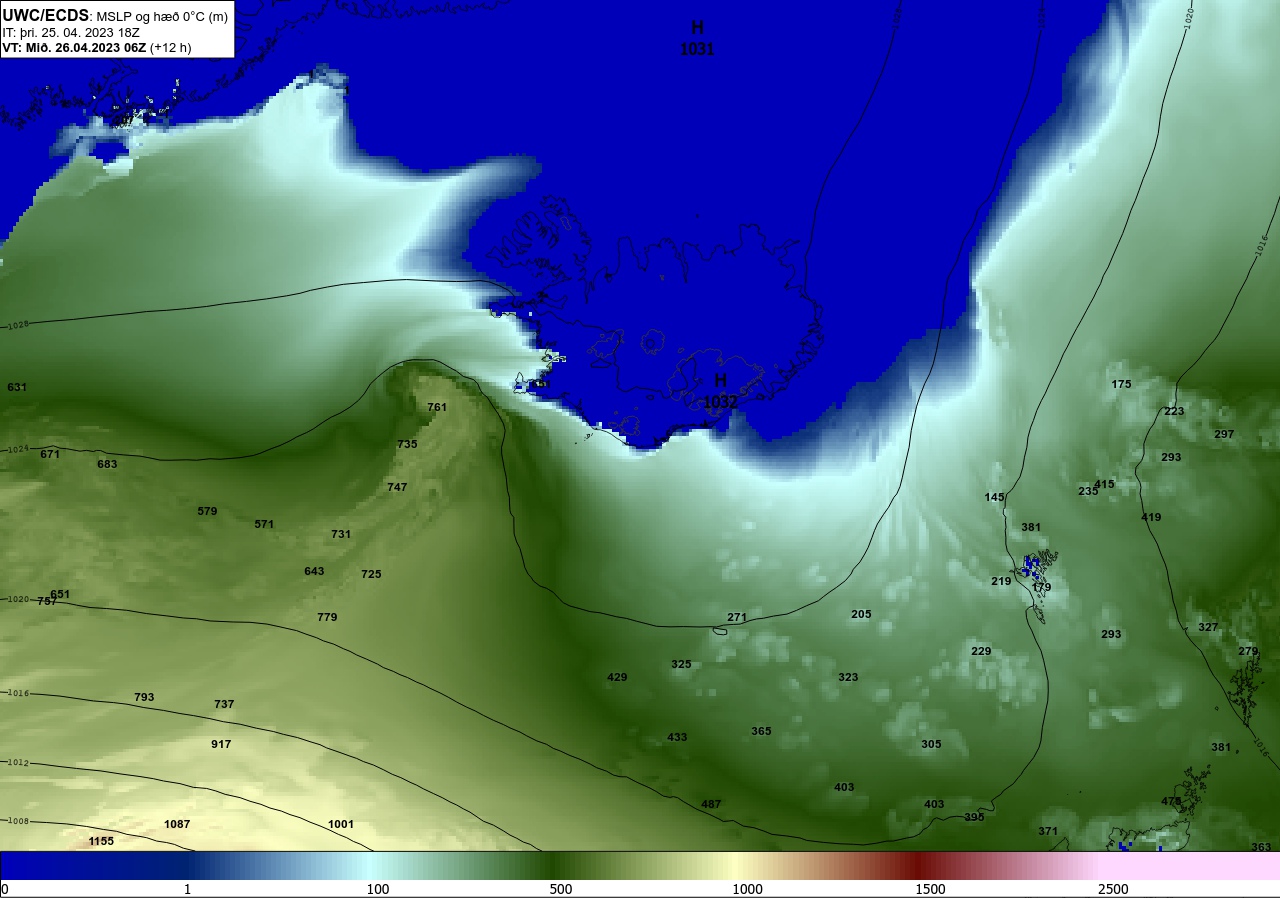Click the 2500 label on the color scale
The height and width of the screenshot is (898, 1280).
point(1113,889)
